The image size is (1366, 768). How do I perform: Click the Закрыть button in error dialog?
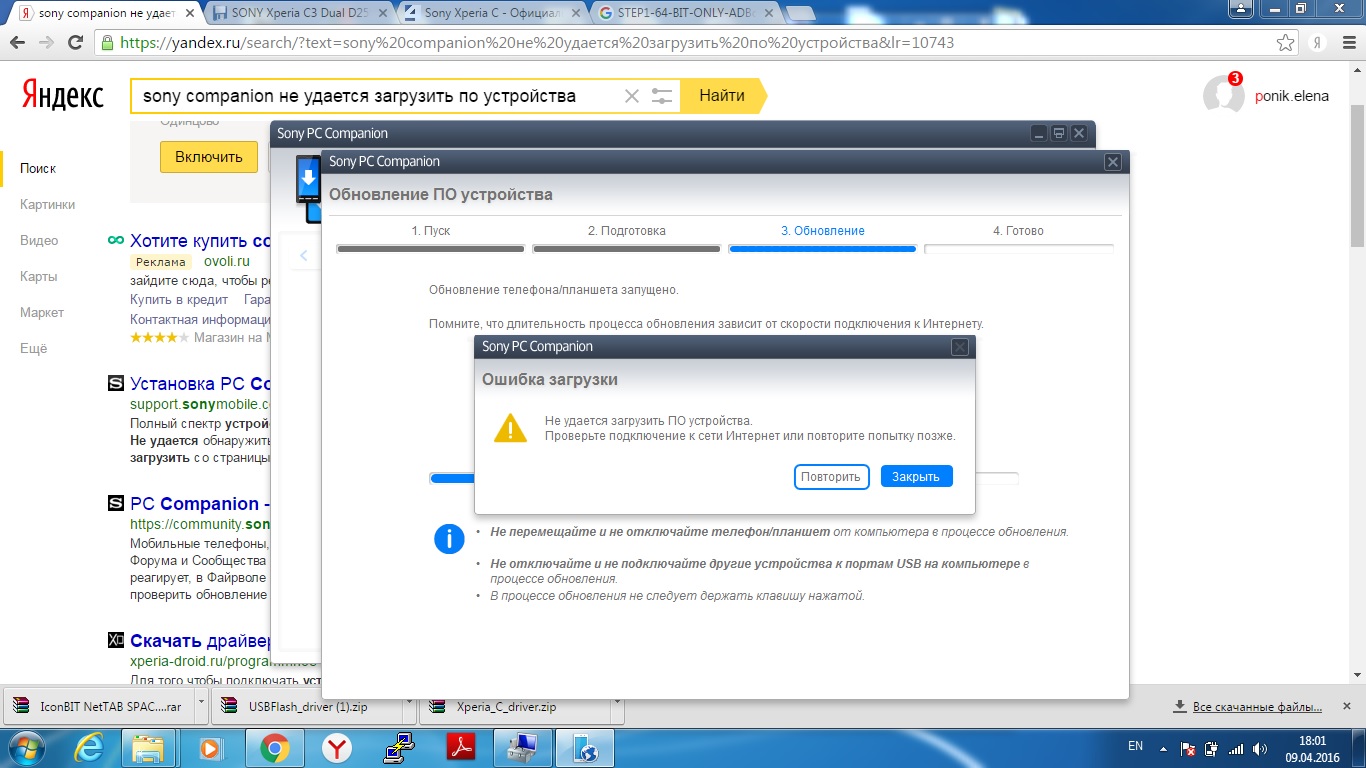click(x=916, y=477)
